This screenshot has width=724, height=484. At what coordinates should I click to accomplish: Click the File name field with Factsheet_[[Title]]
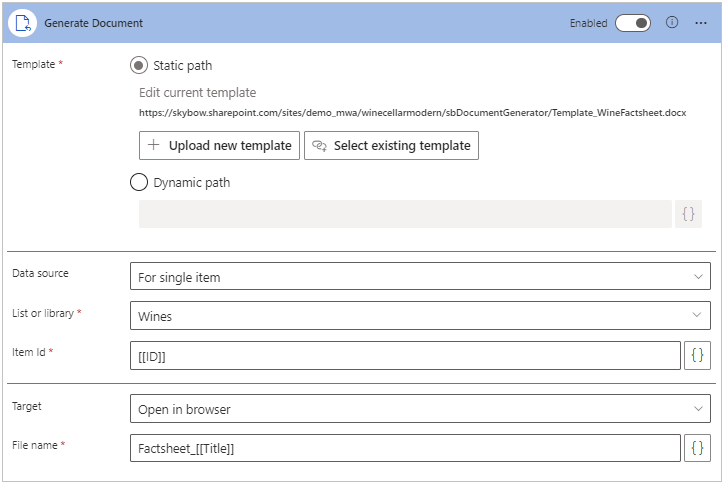(405, 449)
